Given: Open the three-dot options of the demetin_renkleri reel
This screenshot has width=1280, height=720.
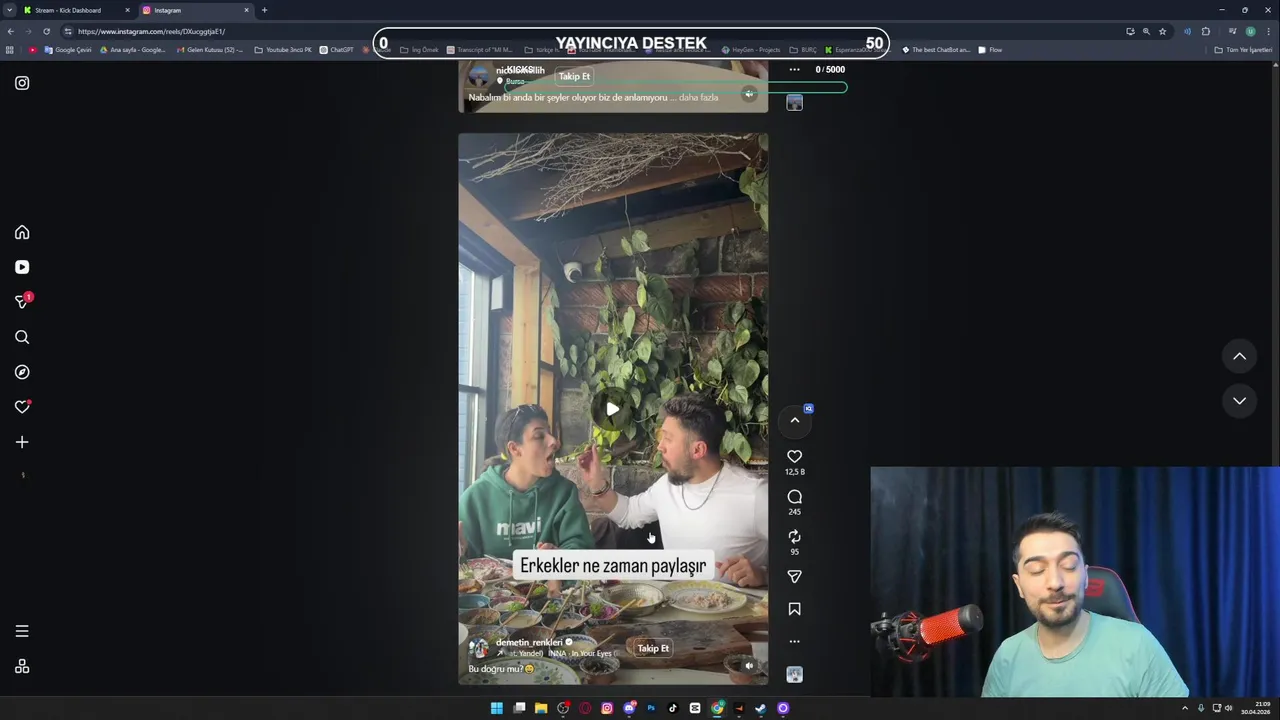Looking at the screenshot, I should click(x=794, y=641).
